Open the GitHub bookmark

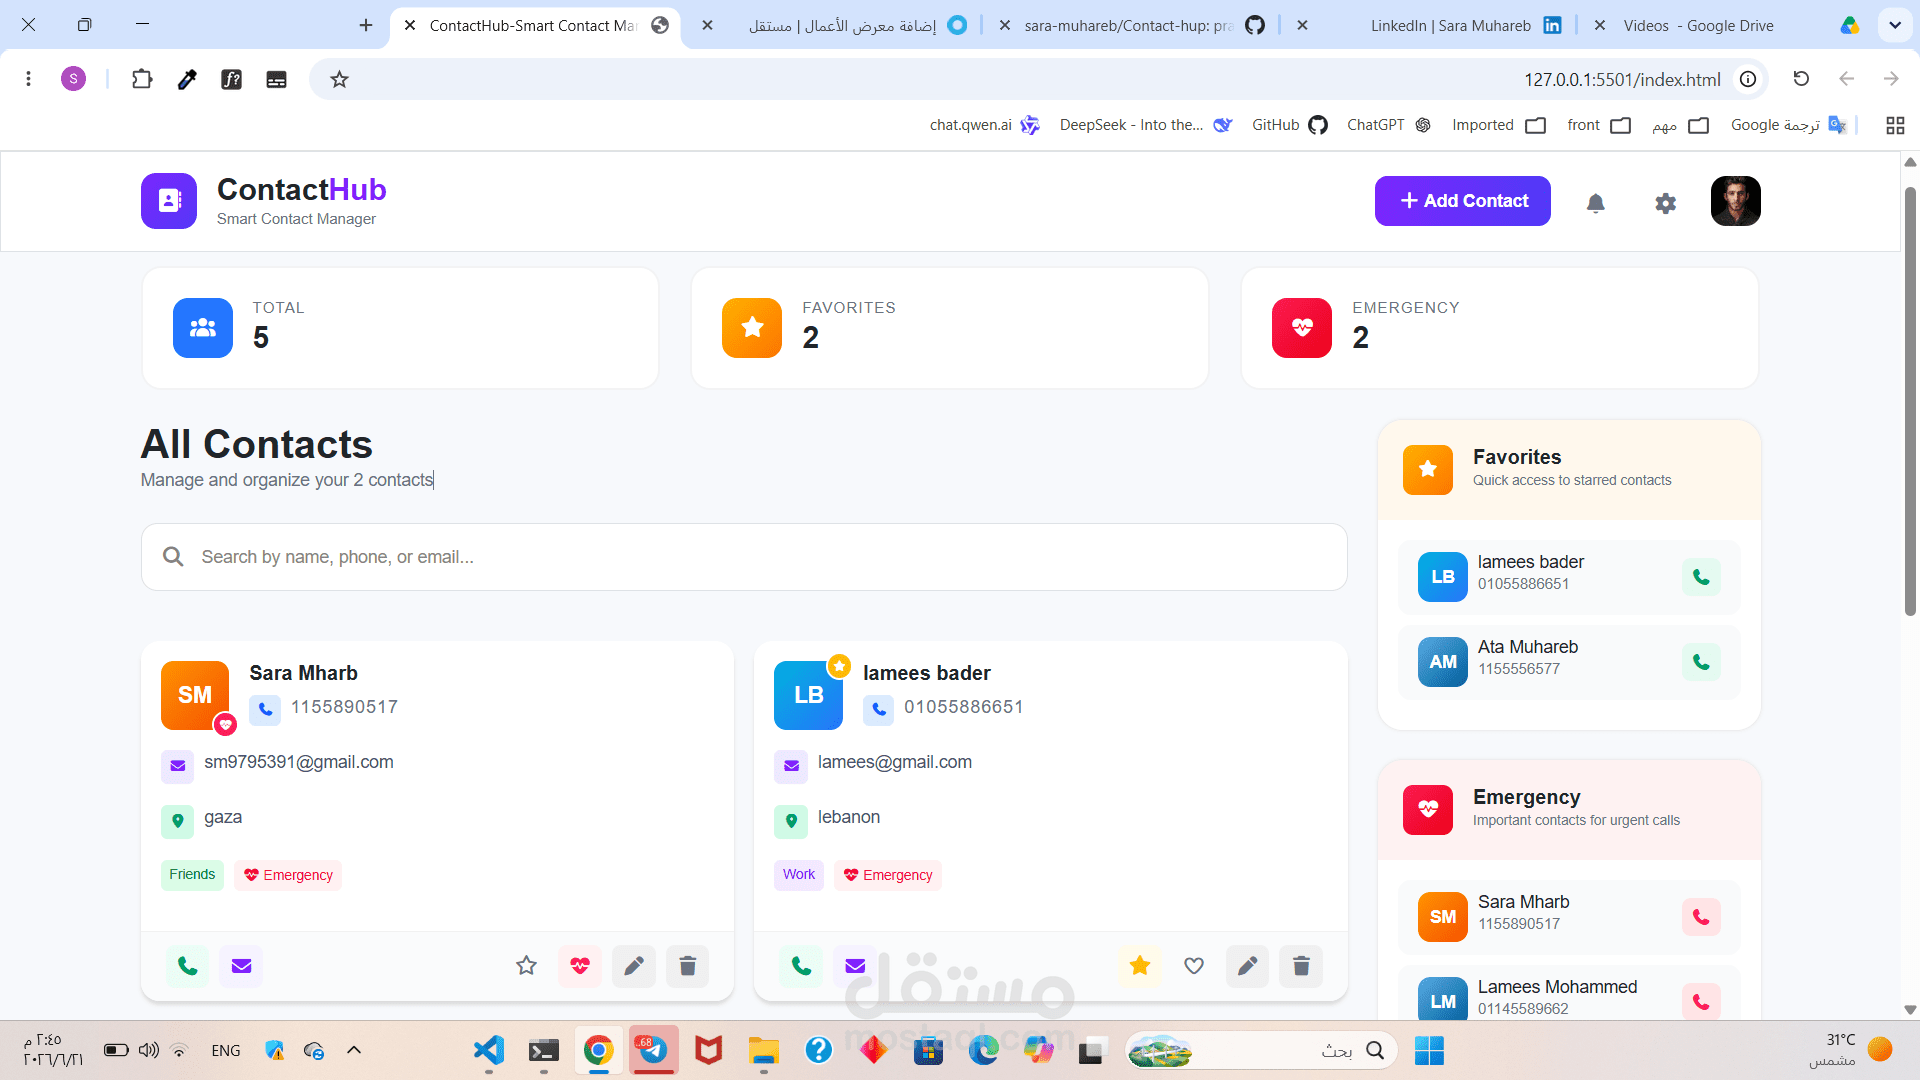pyautogui.click(x=1290, y=125)
